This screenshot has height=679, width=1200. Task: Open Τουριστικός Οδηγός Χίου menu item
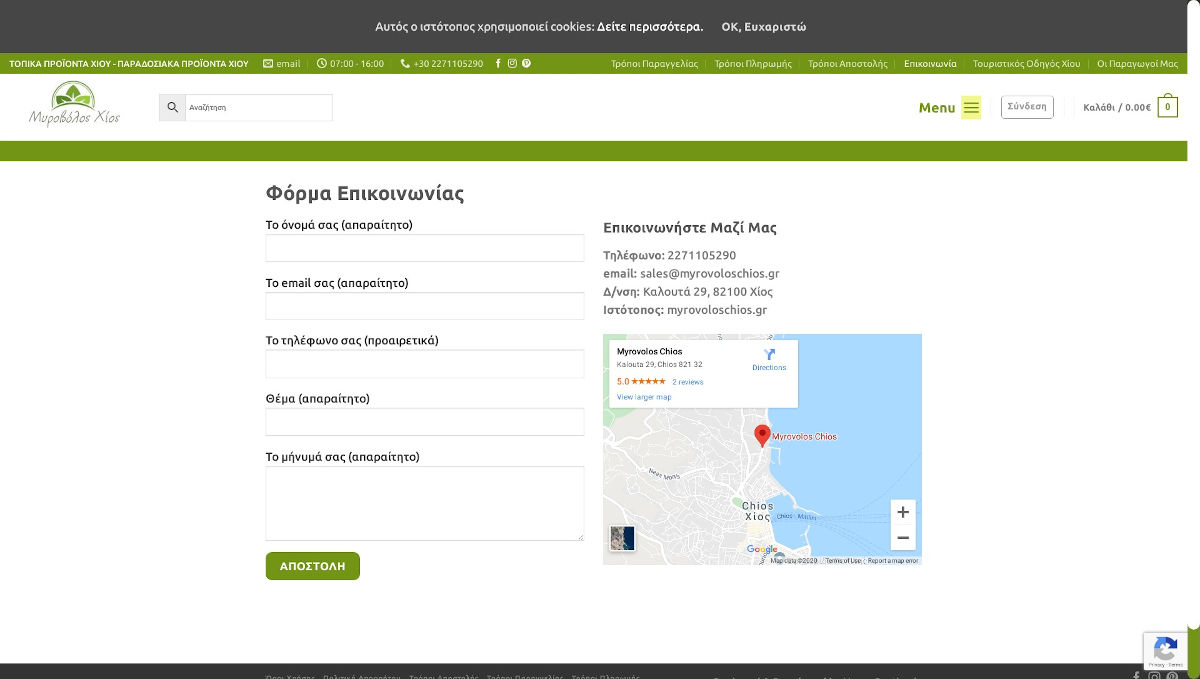point(1026,64)
